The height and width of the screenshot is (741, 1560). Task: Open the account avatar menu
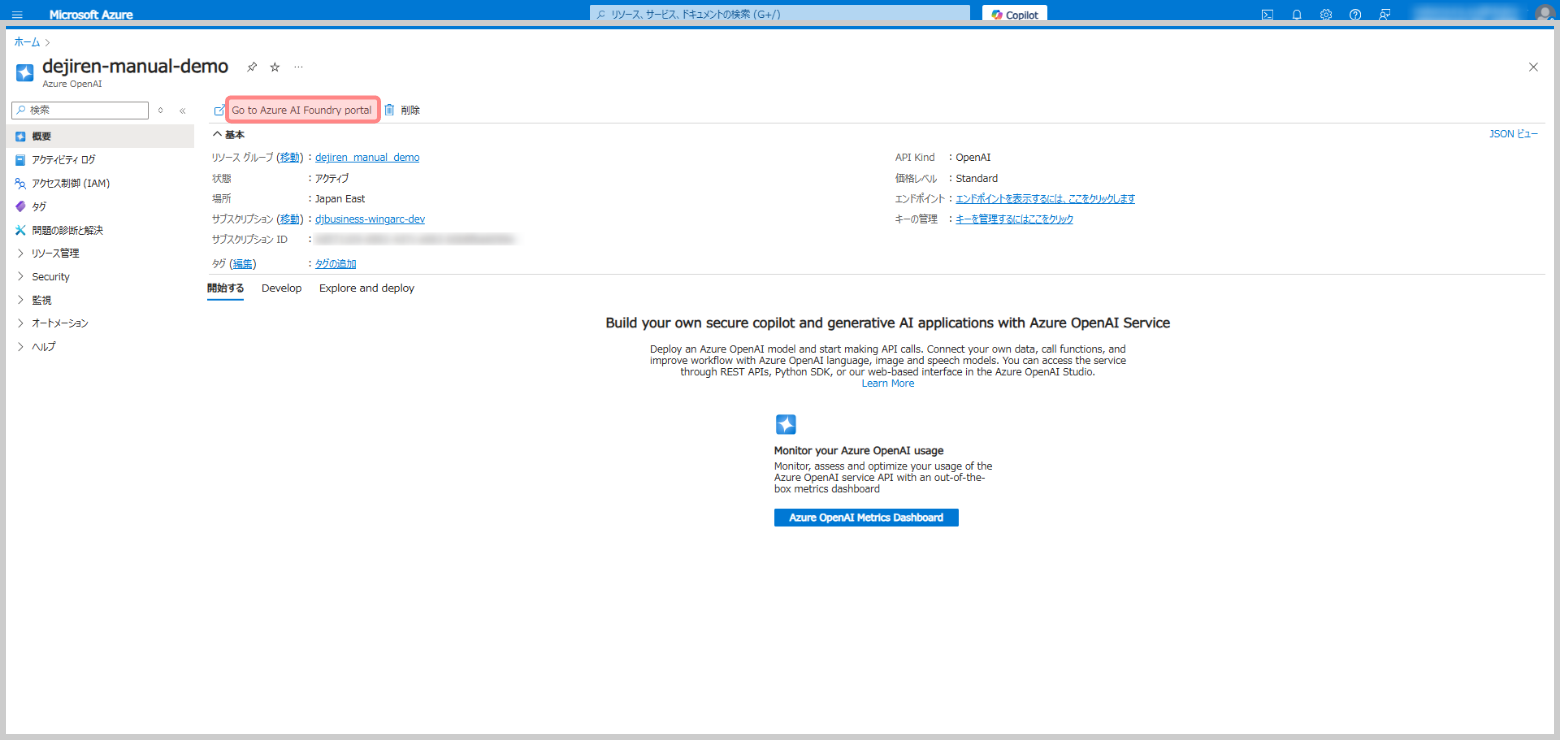[x=1546, y=14]
